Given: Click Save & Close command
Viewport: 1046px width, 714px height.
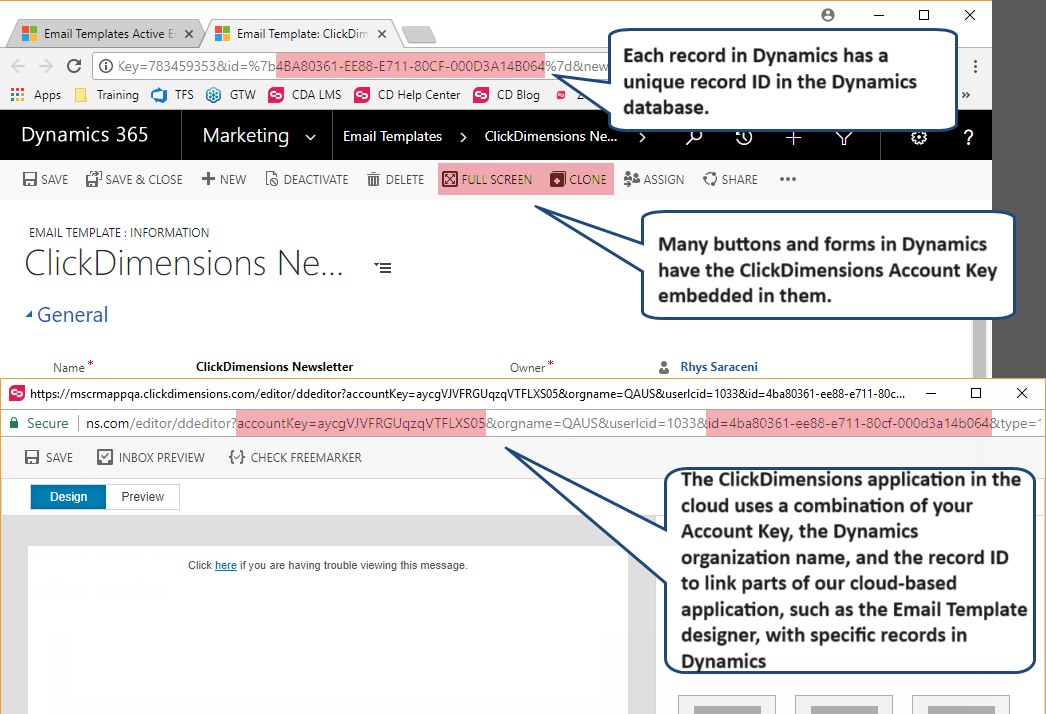Looking at the screenshot, I should 134,180.
